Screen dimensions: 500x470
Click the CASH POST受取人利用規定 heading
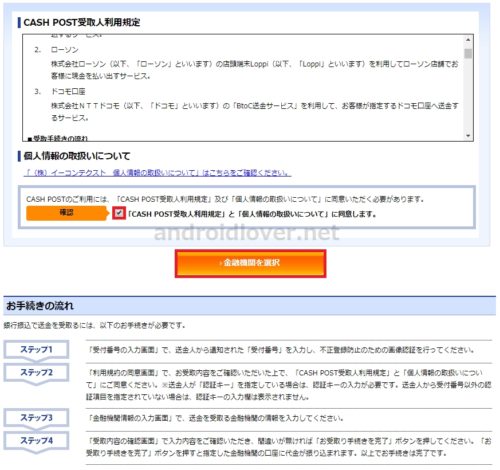coord(82,23)
